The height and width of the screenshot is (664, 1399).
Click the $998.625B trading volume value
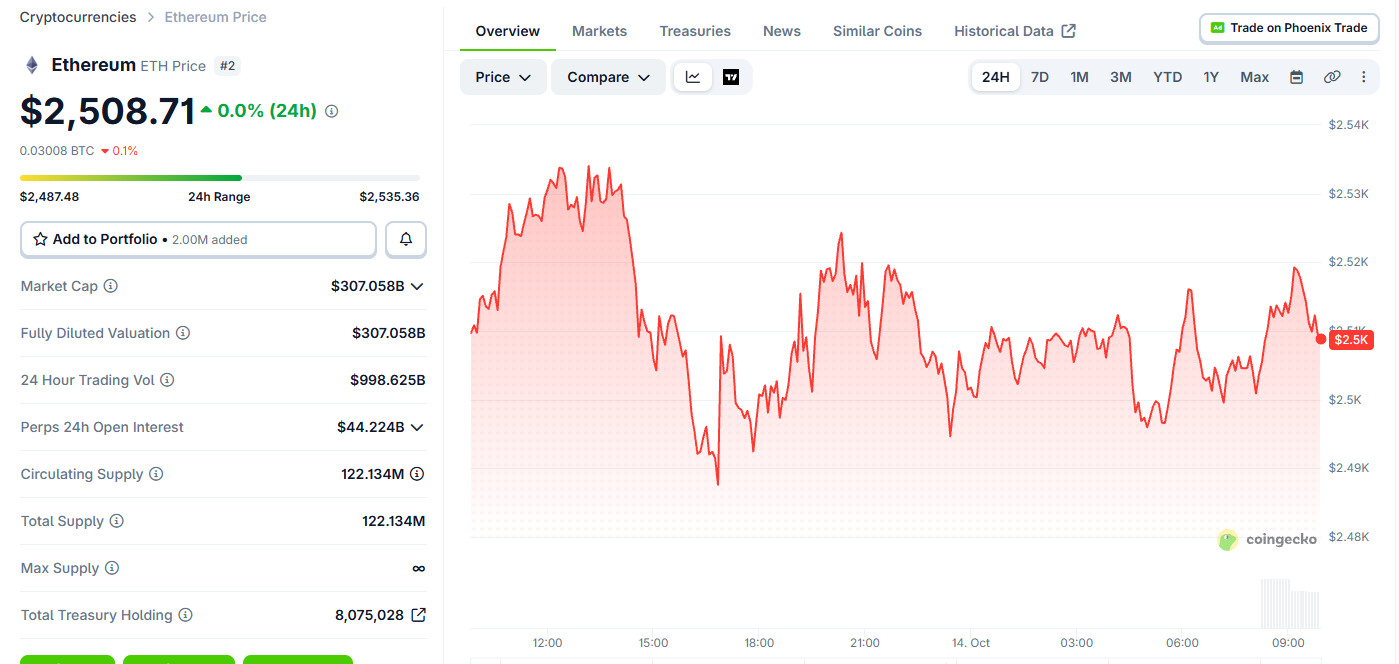click(x=388, y=380)
